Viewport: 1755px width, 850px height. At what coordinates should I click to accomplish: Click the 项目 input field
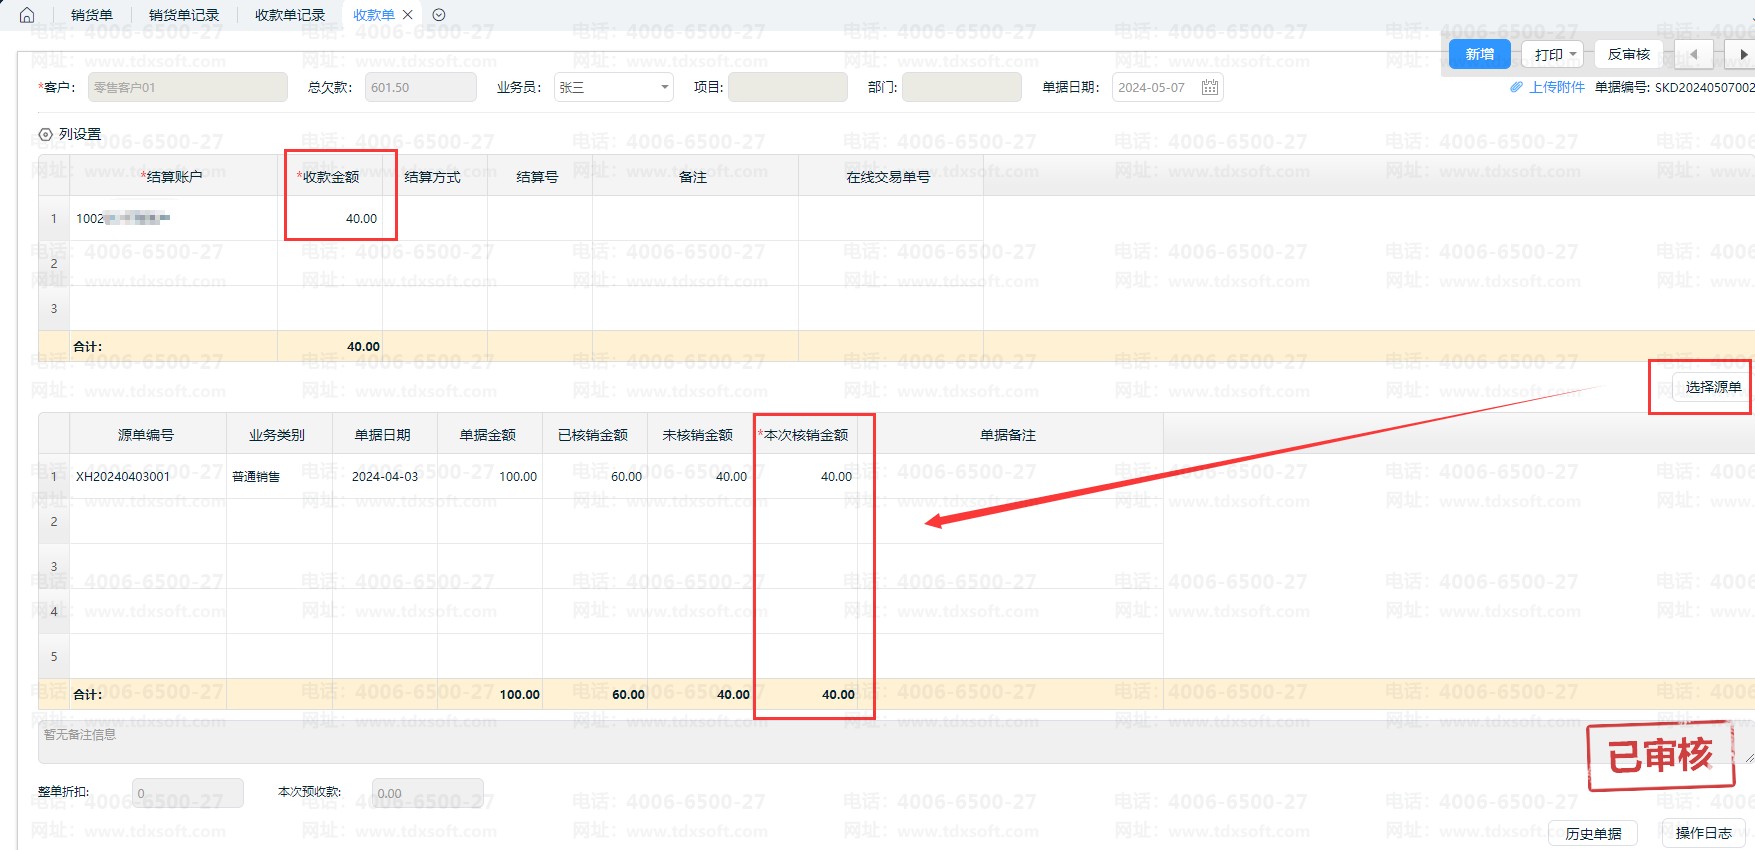coord(787,88)
